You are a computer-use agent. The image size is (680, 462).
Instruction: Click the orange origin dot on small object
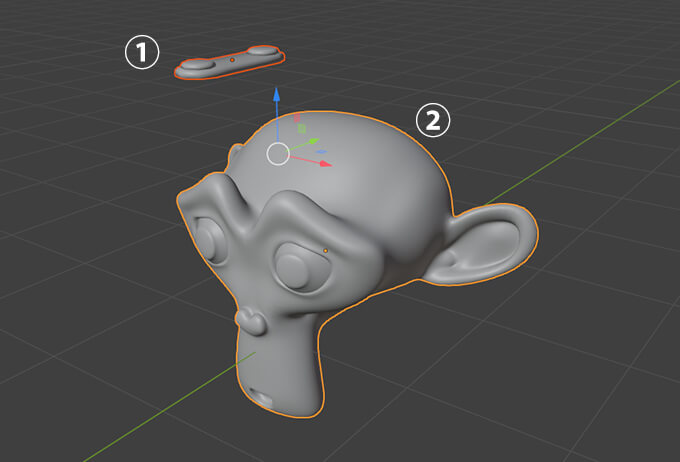pyautogui.click(x=232, y=61)
